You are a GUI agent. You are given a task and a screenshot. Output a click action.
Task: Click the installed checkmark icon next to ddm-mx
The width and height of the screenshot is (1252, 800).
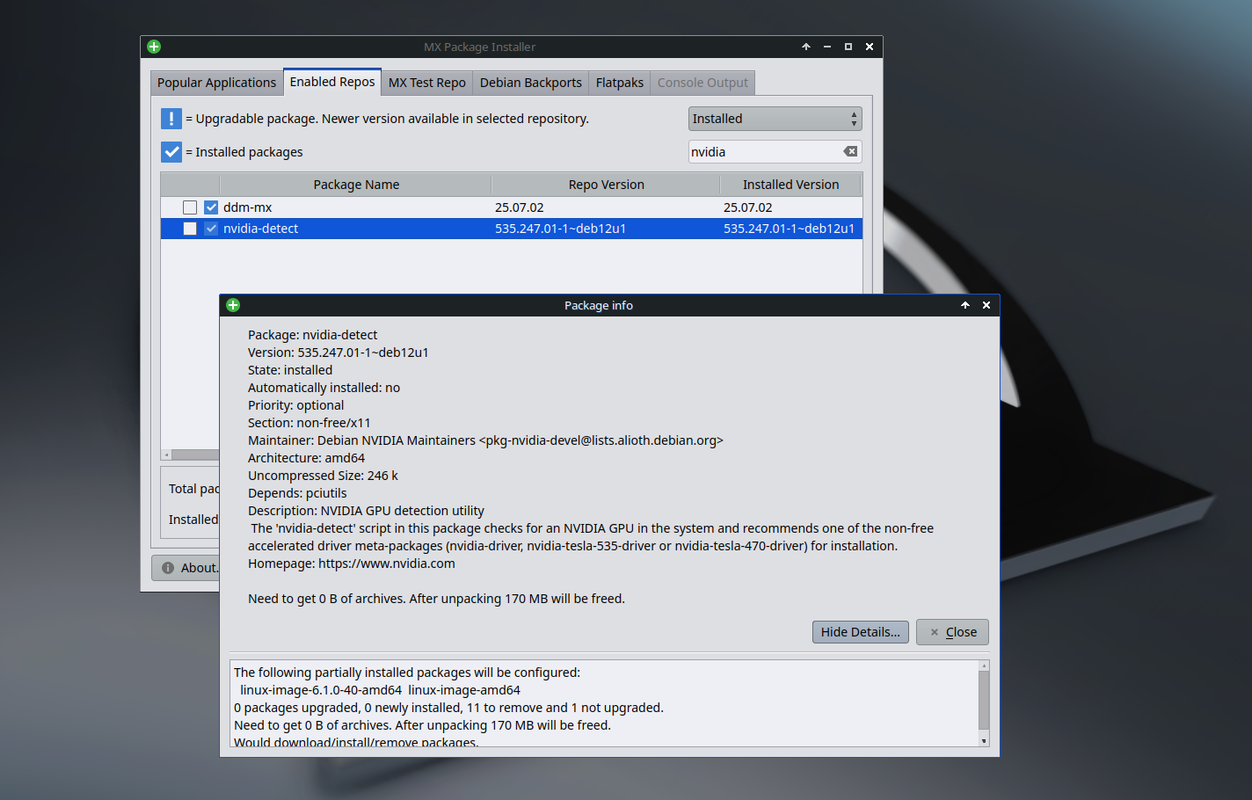click(211, 207)
